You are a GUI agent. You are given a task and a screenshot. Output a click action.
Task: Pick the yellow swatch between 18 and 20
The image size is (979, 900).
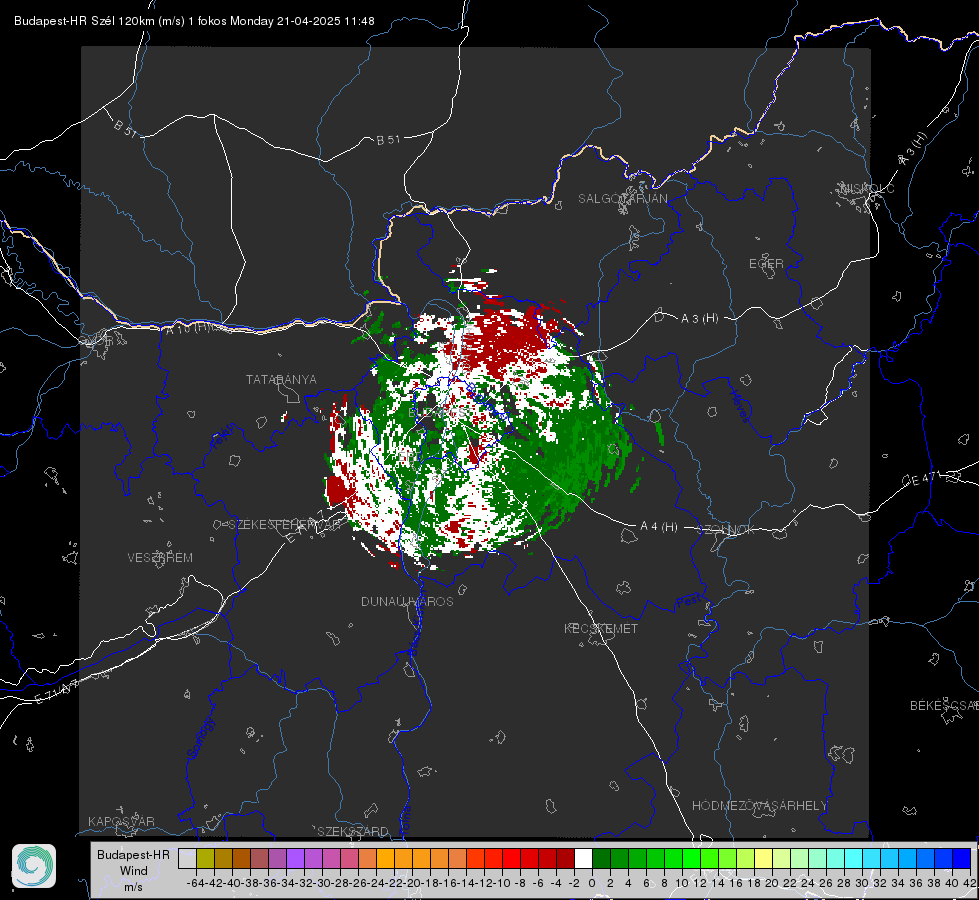coord(763,858)
